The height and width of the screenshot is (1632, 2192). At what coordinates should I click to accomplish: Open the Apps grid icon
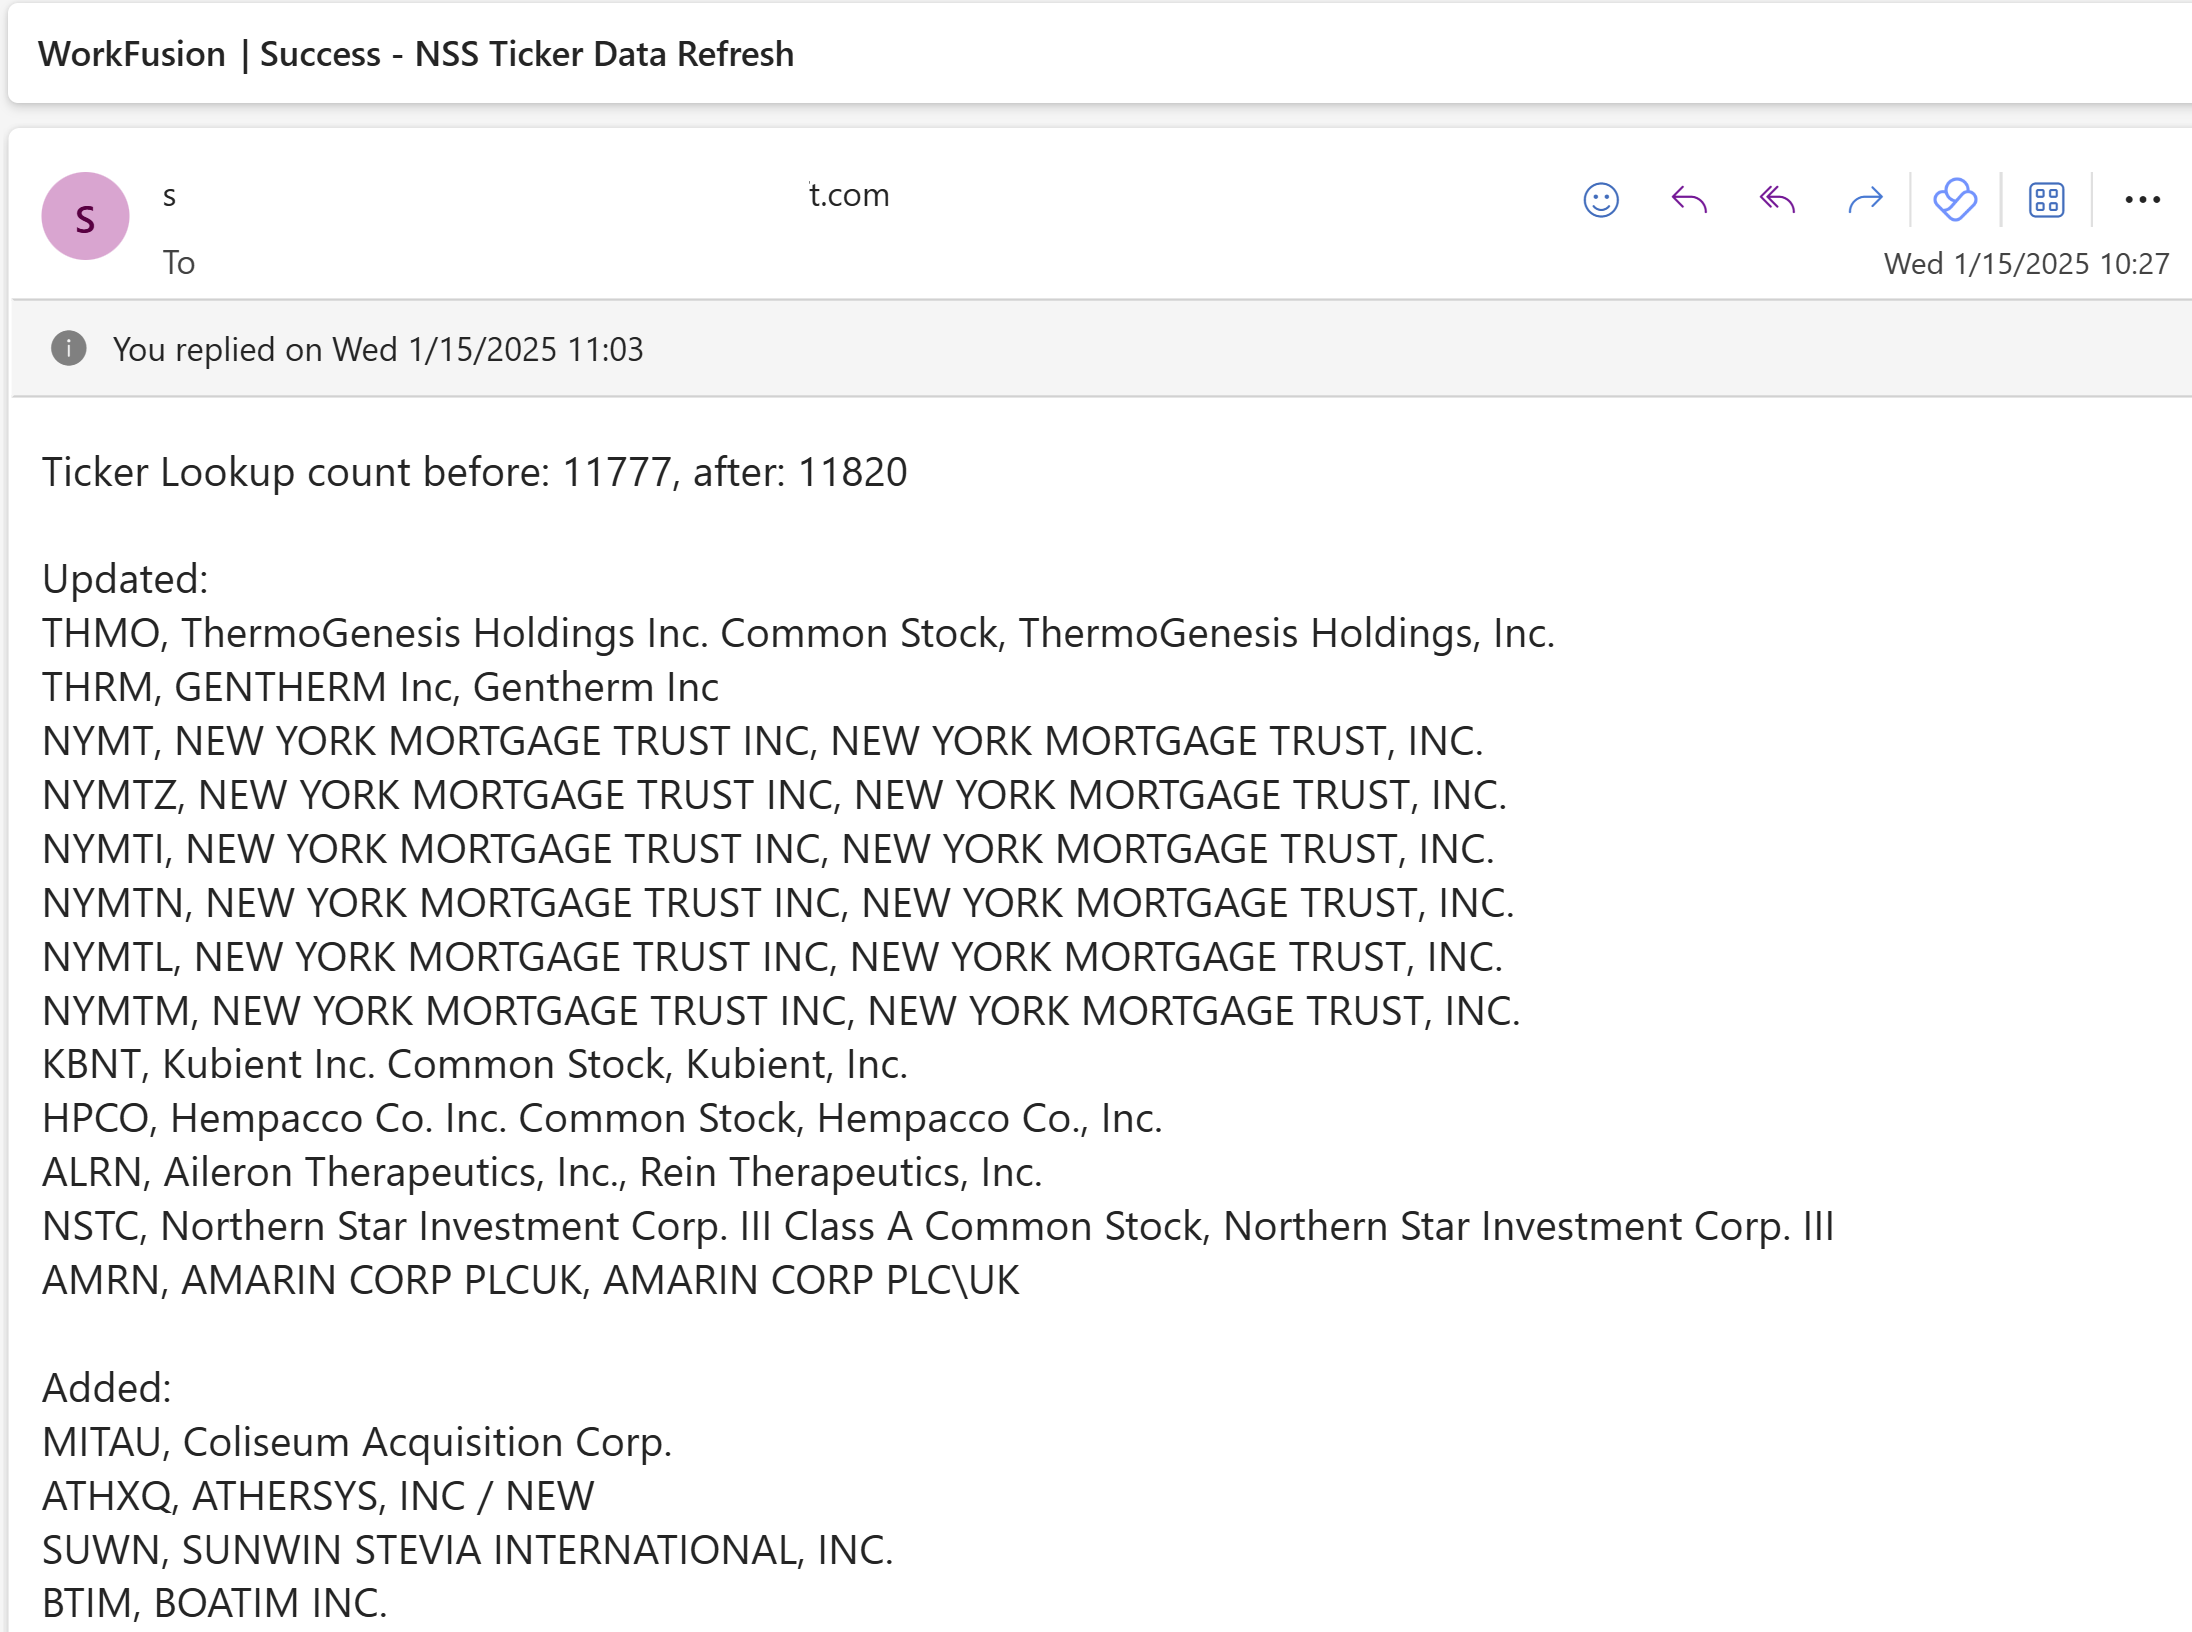point(2046,200)
